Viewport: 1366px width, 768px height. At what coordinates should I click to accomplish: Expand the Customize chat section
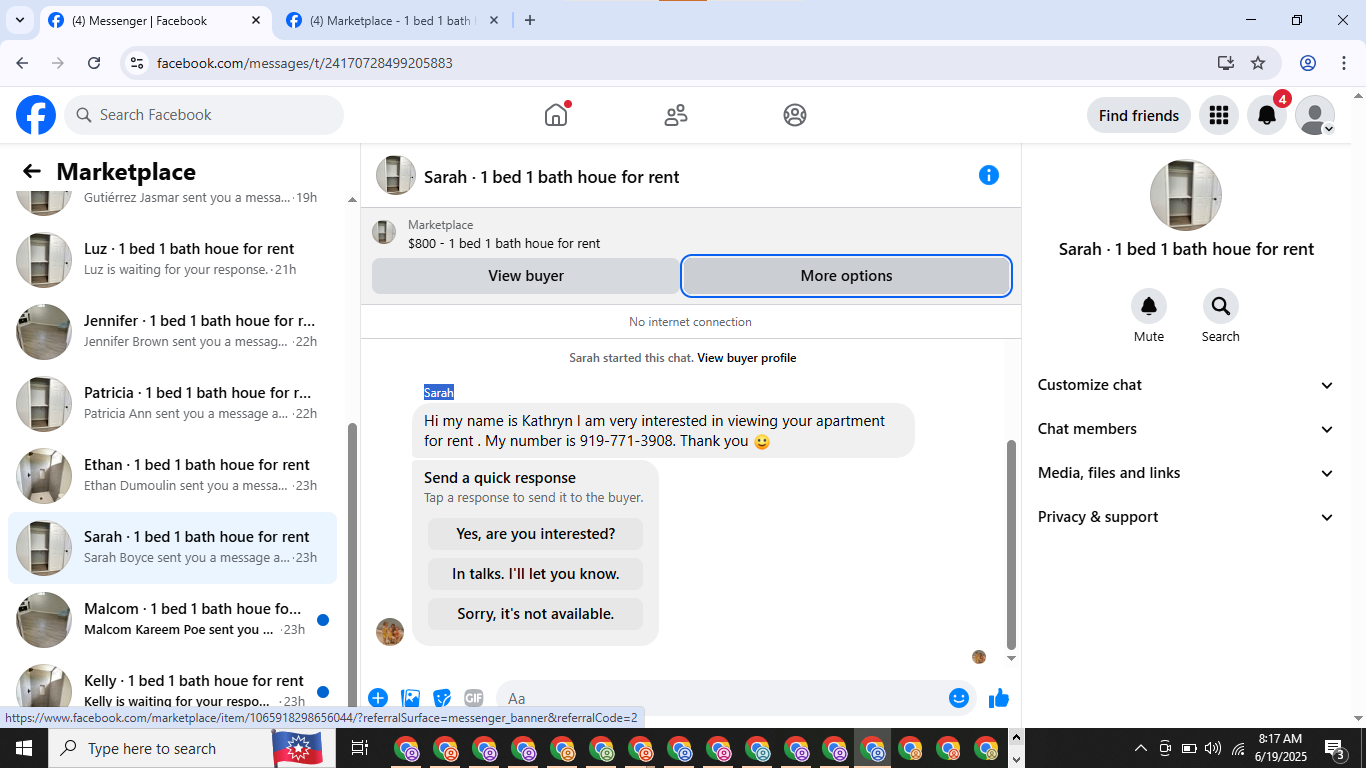1186,385
